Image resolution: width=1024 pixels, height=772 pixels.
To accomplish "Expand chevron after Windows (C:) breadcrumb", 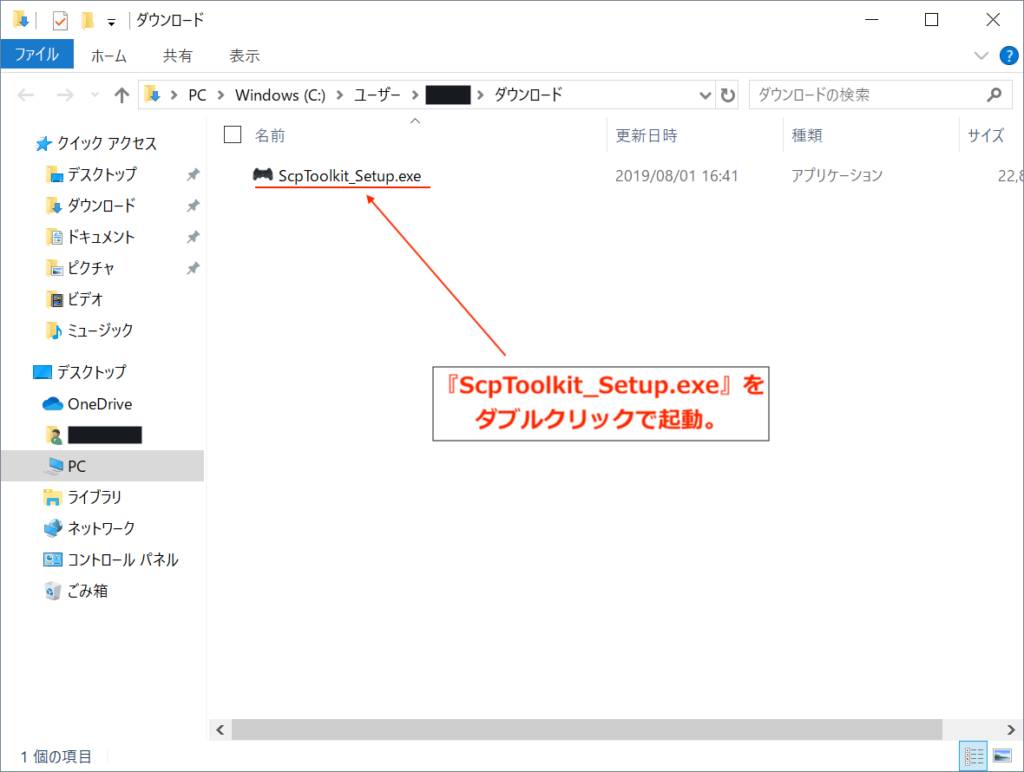I will click(340, 95).
